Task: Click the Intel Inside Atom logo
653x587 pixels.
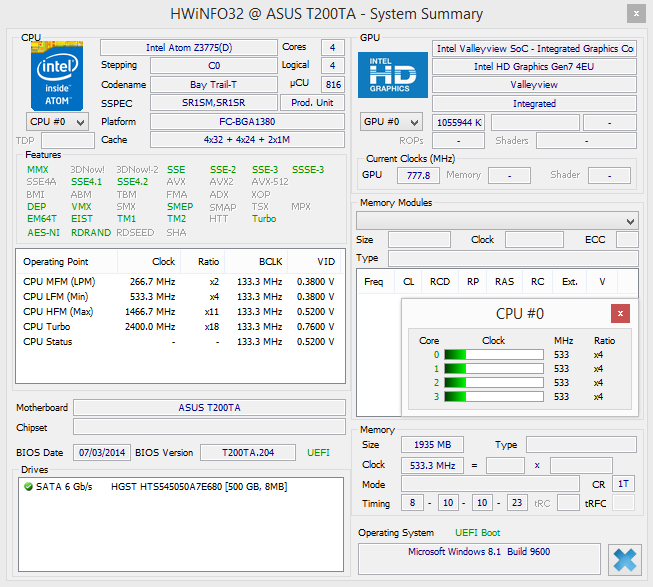Action: pyautogui.click(x=57, y=76)
